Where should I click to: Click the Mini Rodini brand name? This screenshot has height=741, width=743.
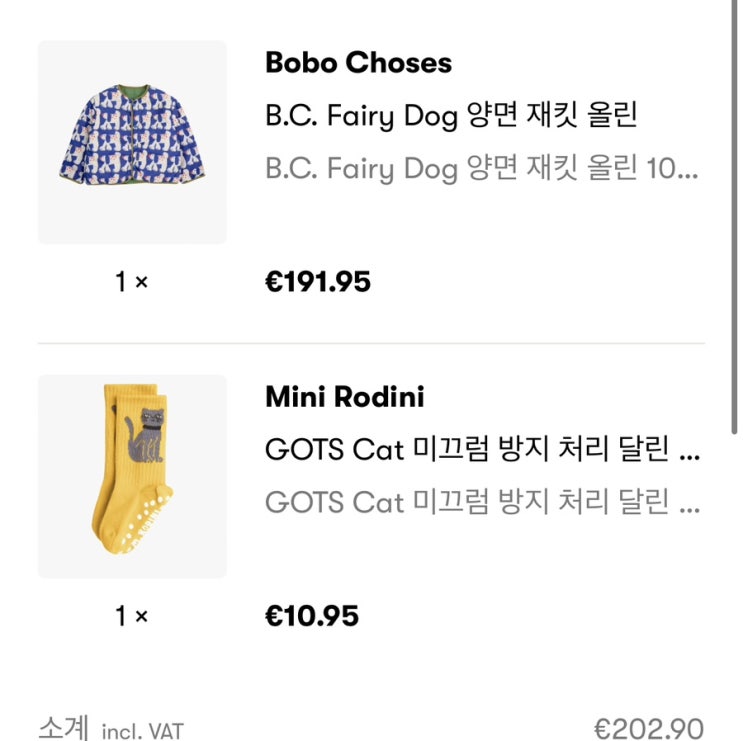(x=344, y=397)
